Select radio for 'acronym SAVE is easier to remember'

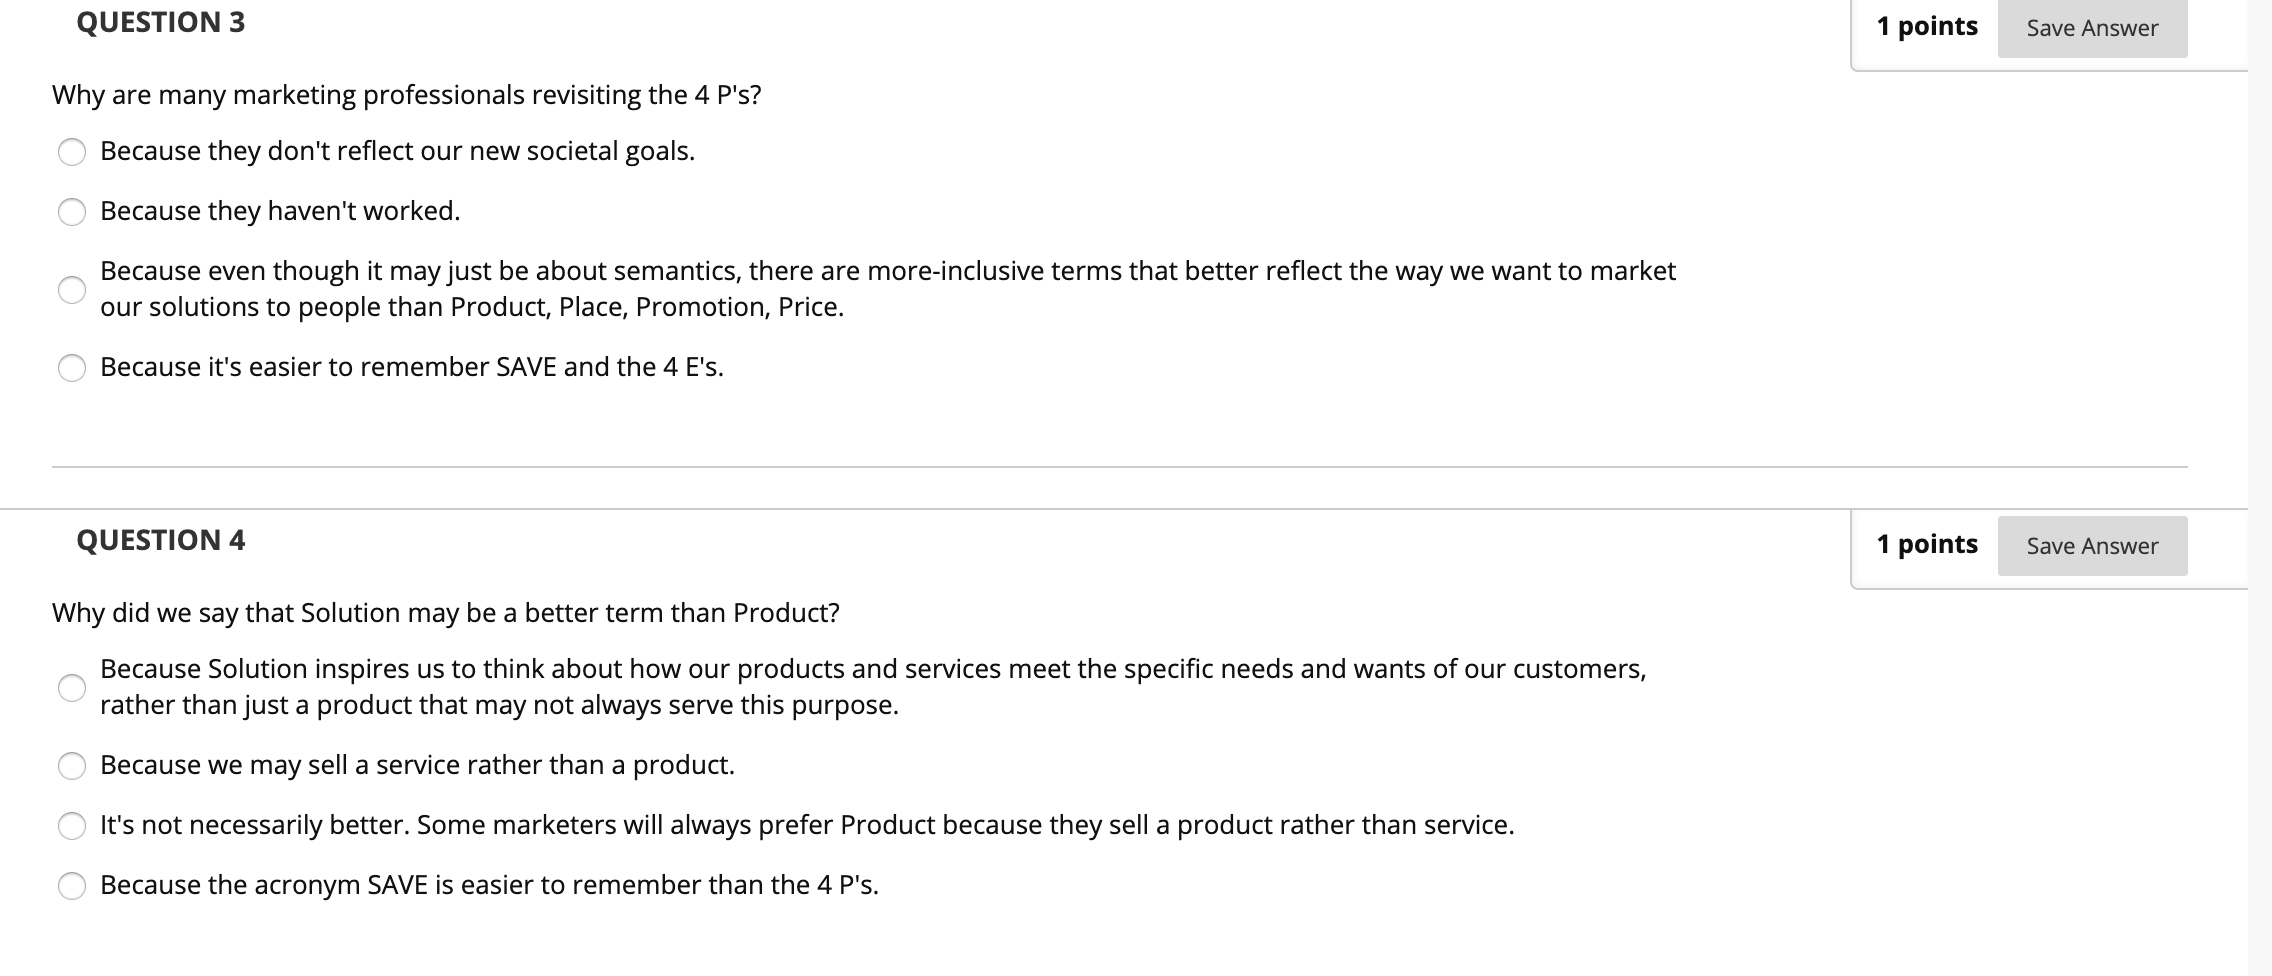pyautogui.click(x=71, y=886)
